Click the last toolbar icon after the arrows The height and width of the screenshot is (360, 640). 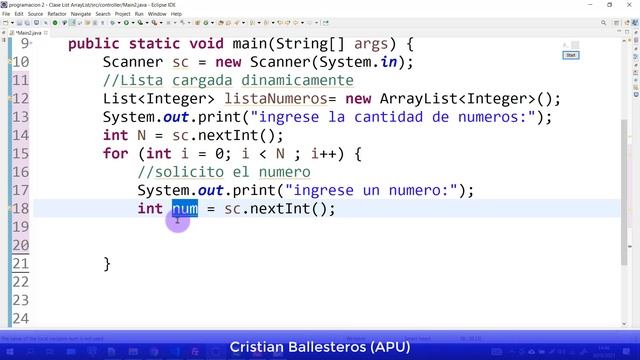click(325, 23)
